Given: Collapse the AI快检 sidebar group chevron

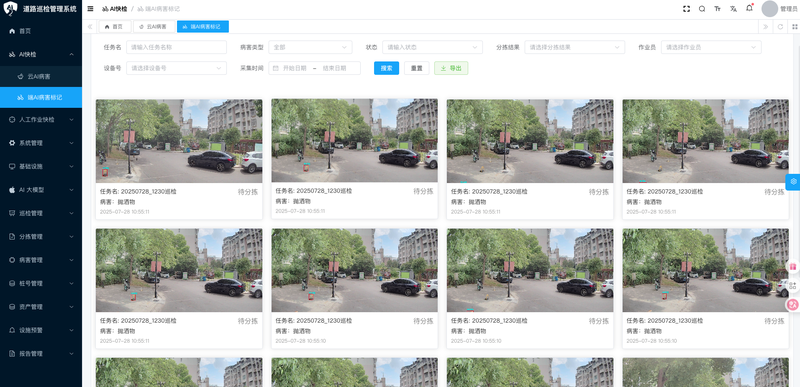Looking at the screenshot, I should pos(71,54).
